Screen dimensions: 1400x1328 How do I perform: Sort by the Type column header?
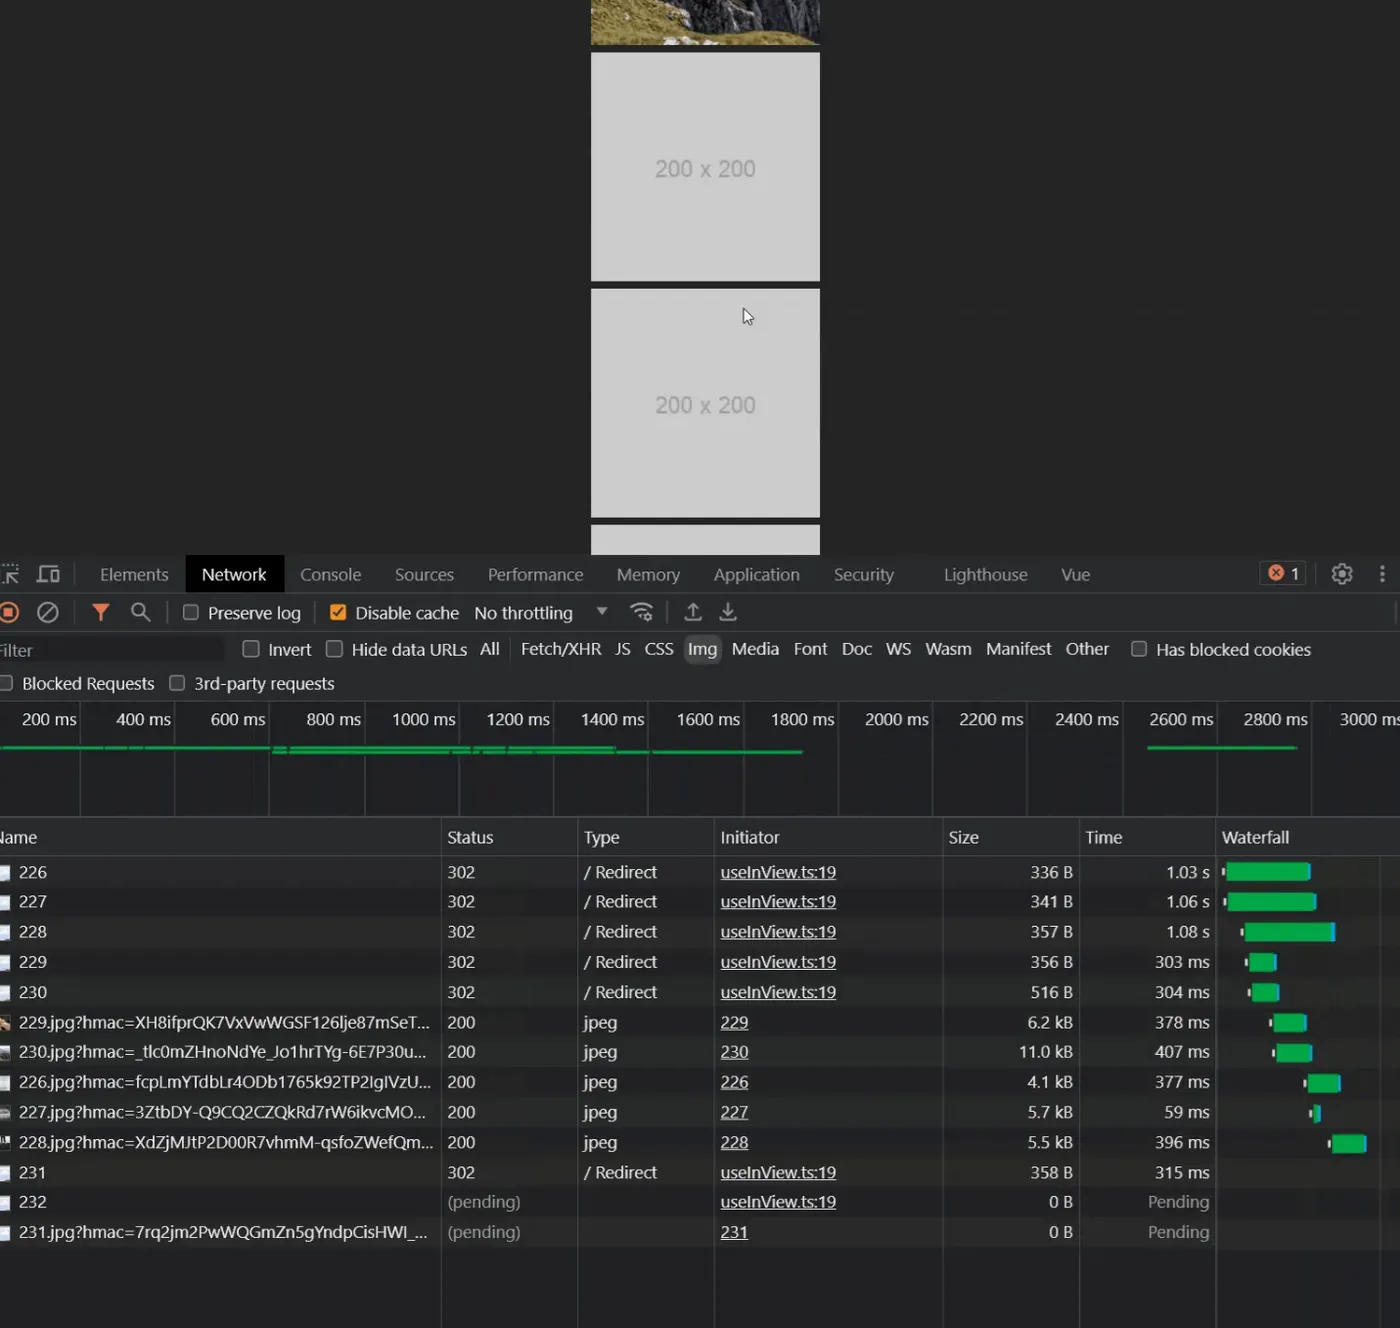pyautogui.click(x=645, y=837)
